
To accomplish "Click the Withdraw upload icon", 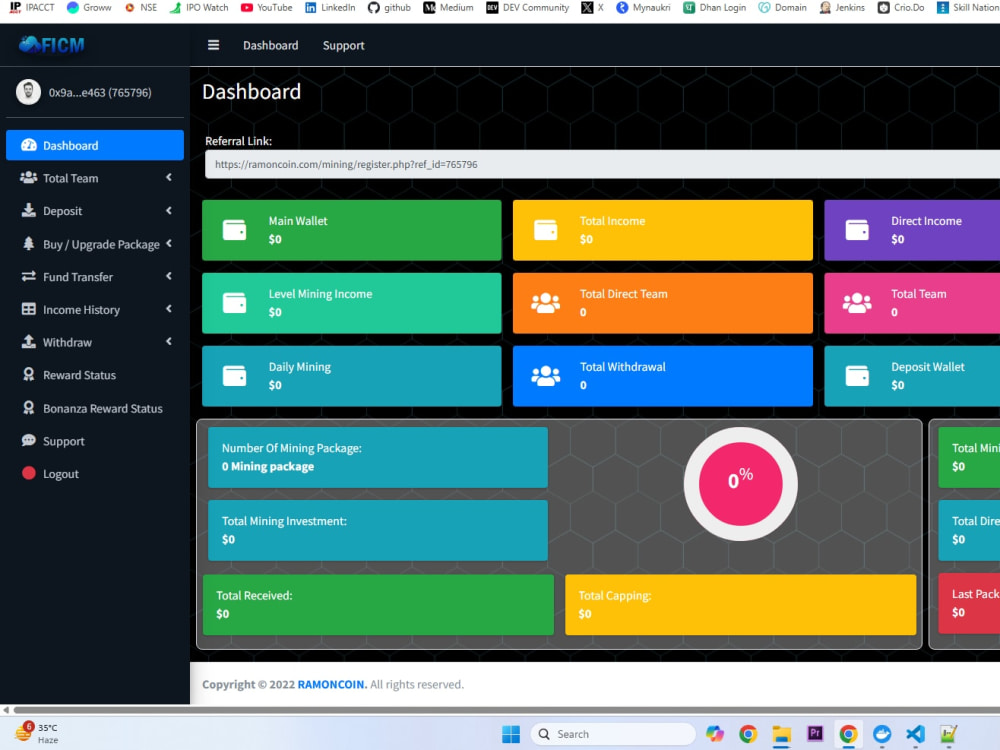I will pyautogui.click(x=29, y=342).
